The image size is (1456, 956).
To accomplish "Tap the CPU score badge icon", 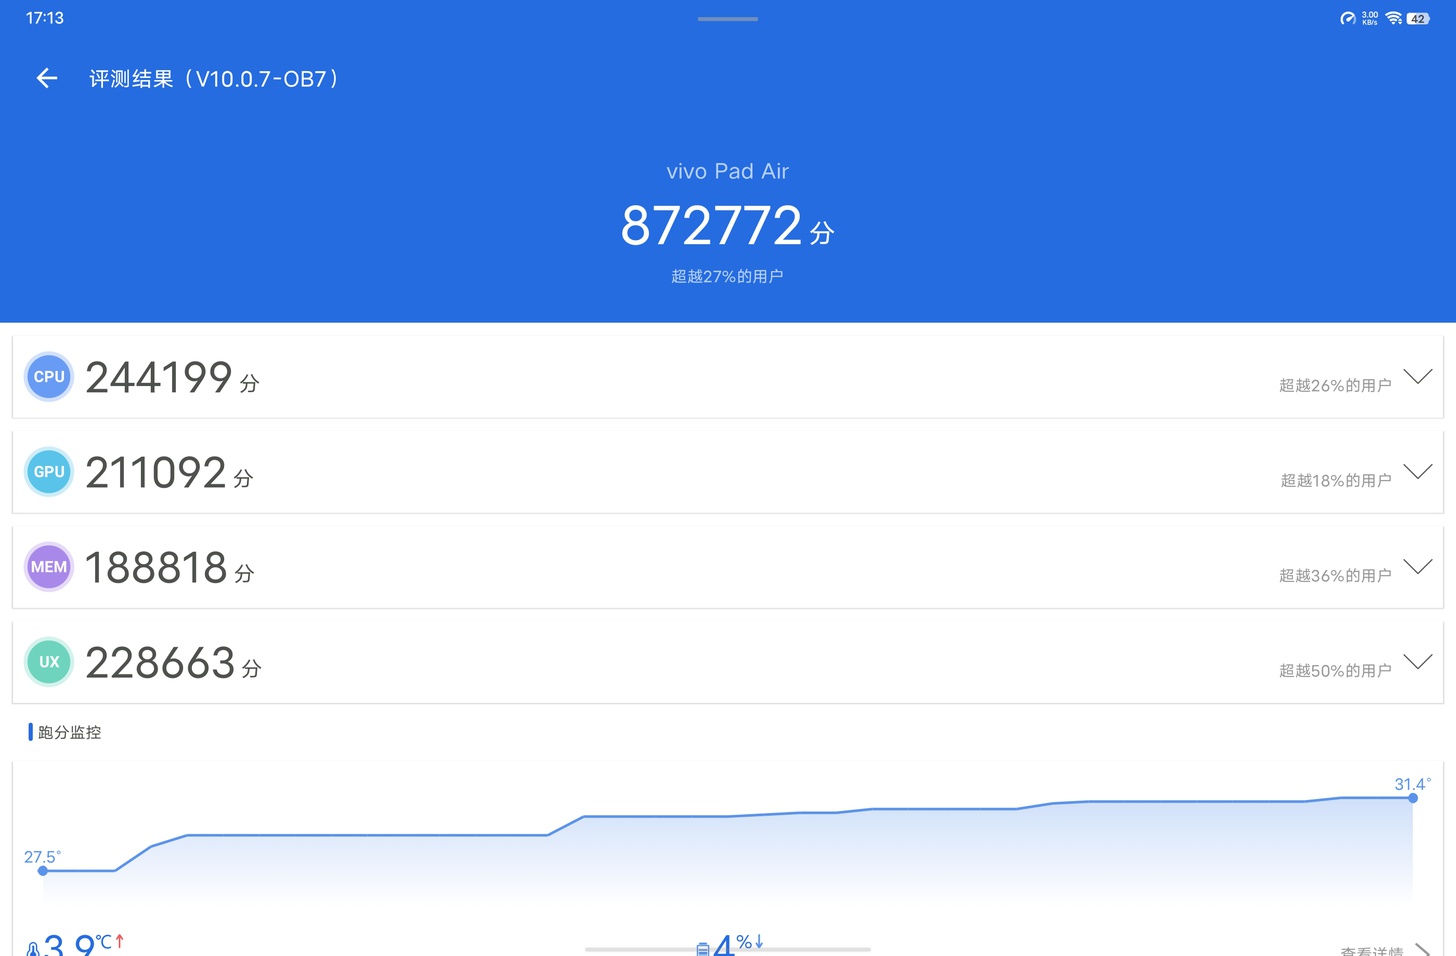I will (x=49, y=377).
